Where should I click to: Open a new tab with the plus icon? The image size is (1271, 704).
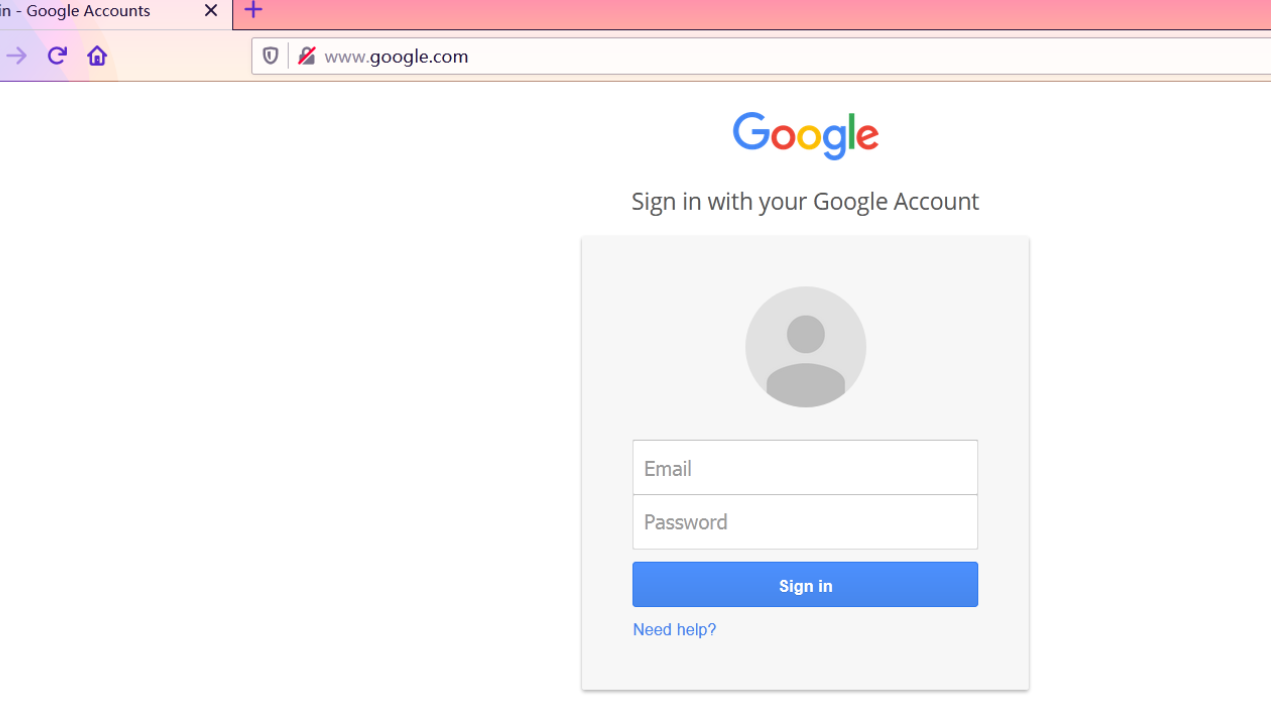pos(253,11)
